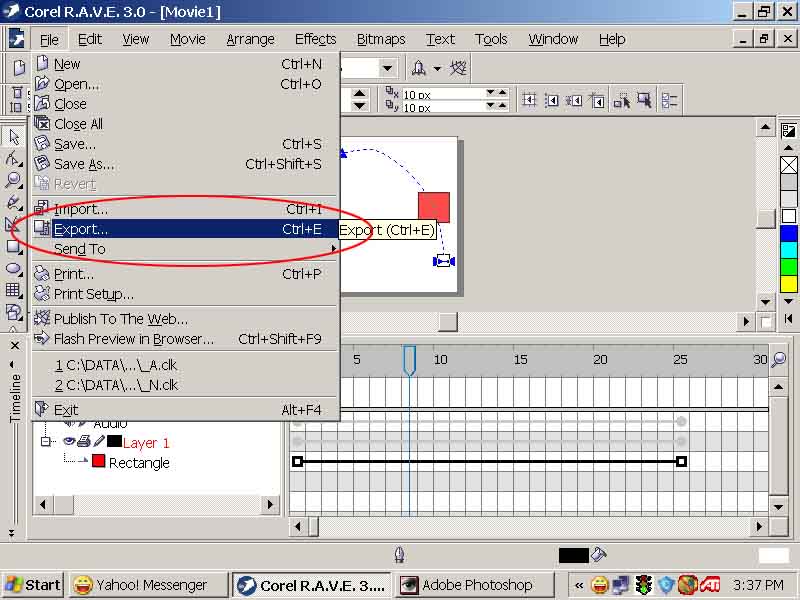Click the Corel R.A.V.E. taskbar button
The image size is (800, 600).
[x=311, y=585]
